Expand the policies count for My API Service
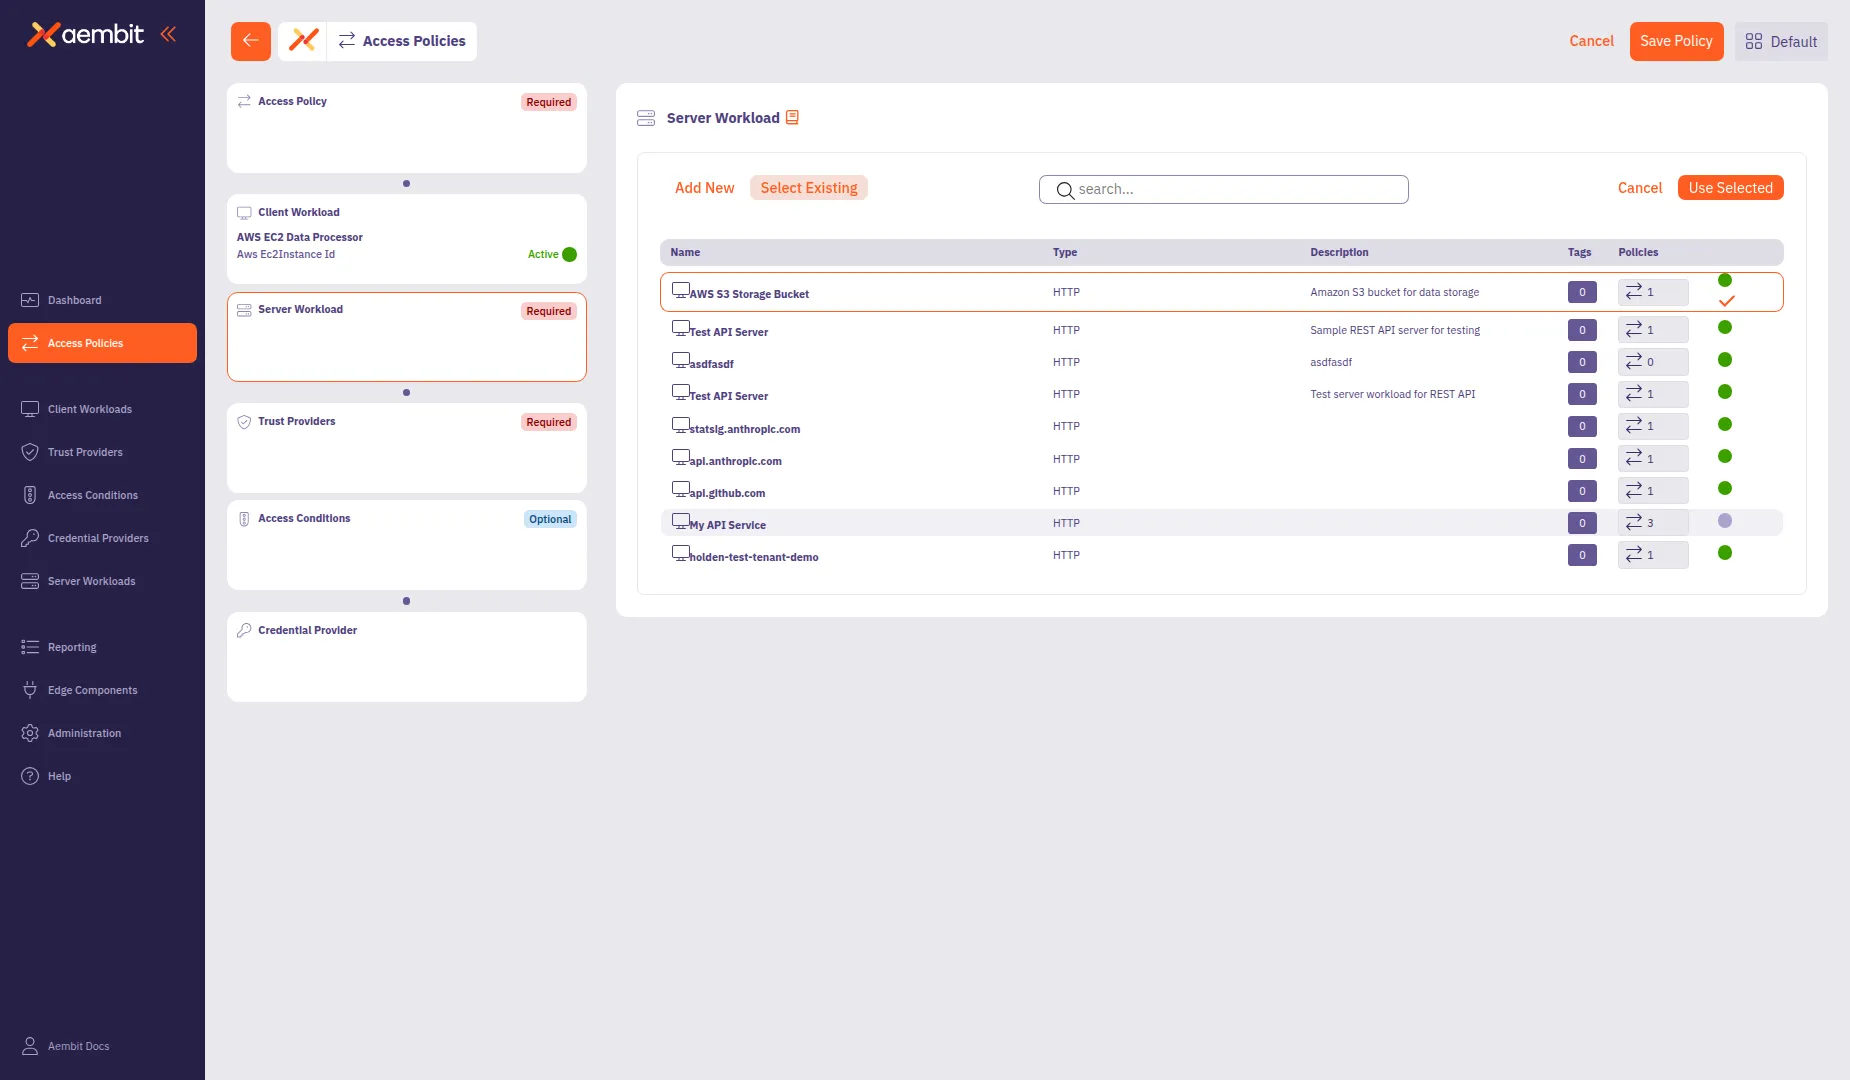Viewport: 1850px width, 1080px height. (1651, 522)
